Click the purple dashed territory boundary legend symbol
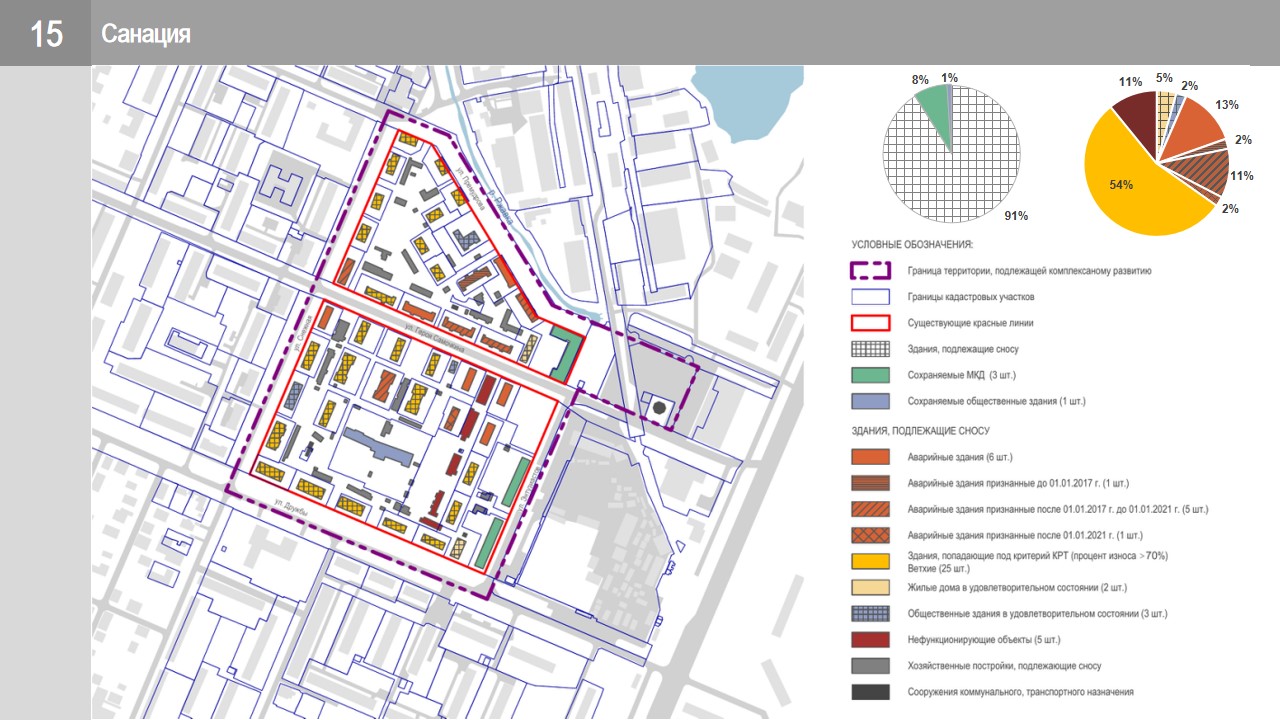 tap(870, 270)
